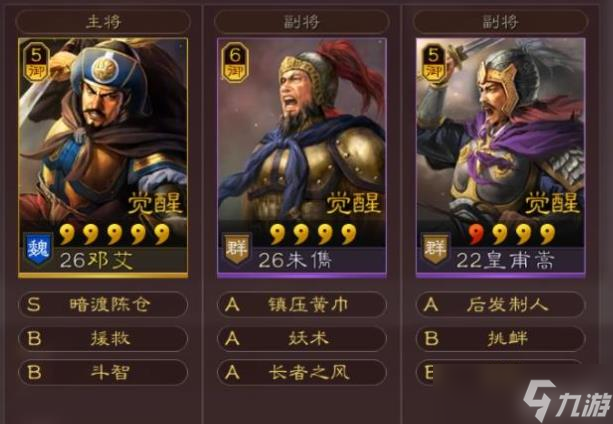Open the rightmost 副将 slot header
Viewport: 613px width, 424px height.
click(x=500, y=22)
